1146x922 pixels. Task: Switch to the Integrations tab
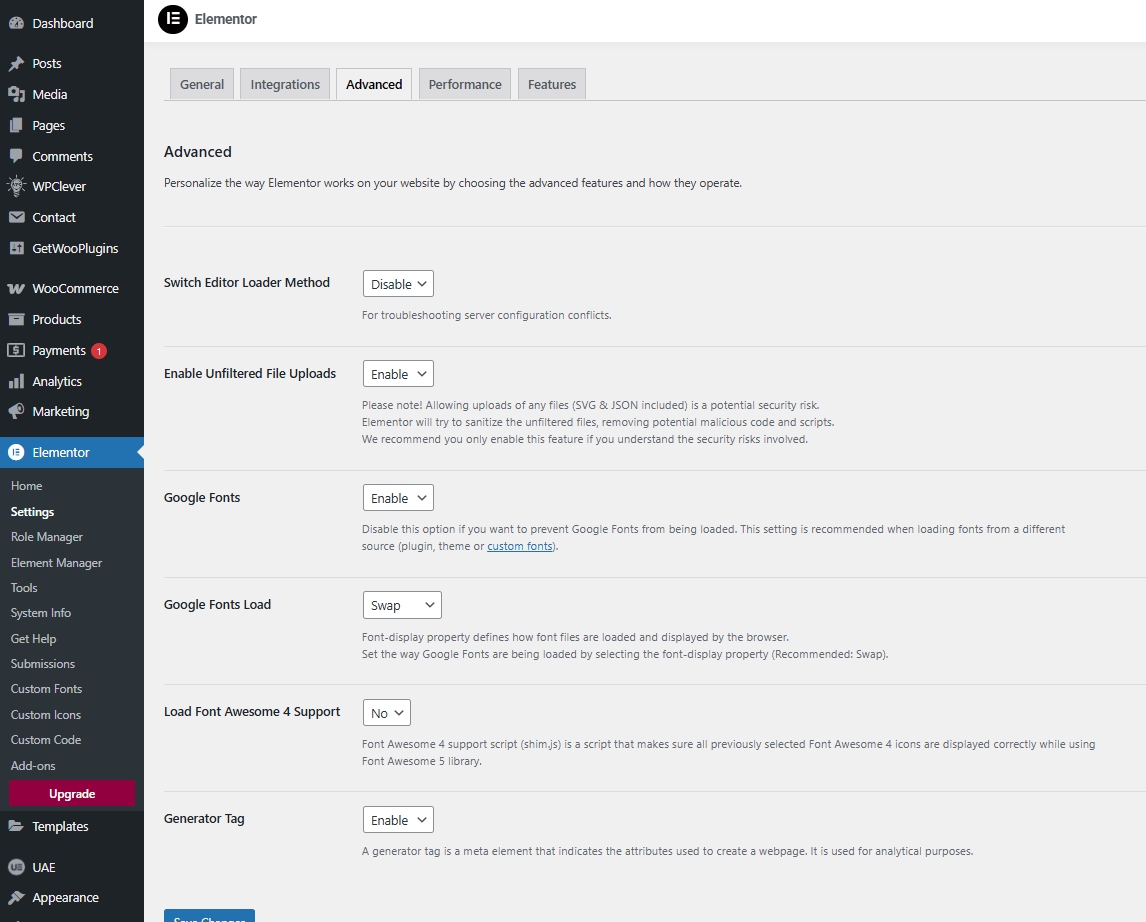(x=285, y=85)
